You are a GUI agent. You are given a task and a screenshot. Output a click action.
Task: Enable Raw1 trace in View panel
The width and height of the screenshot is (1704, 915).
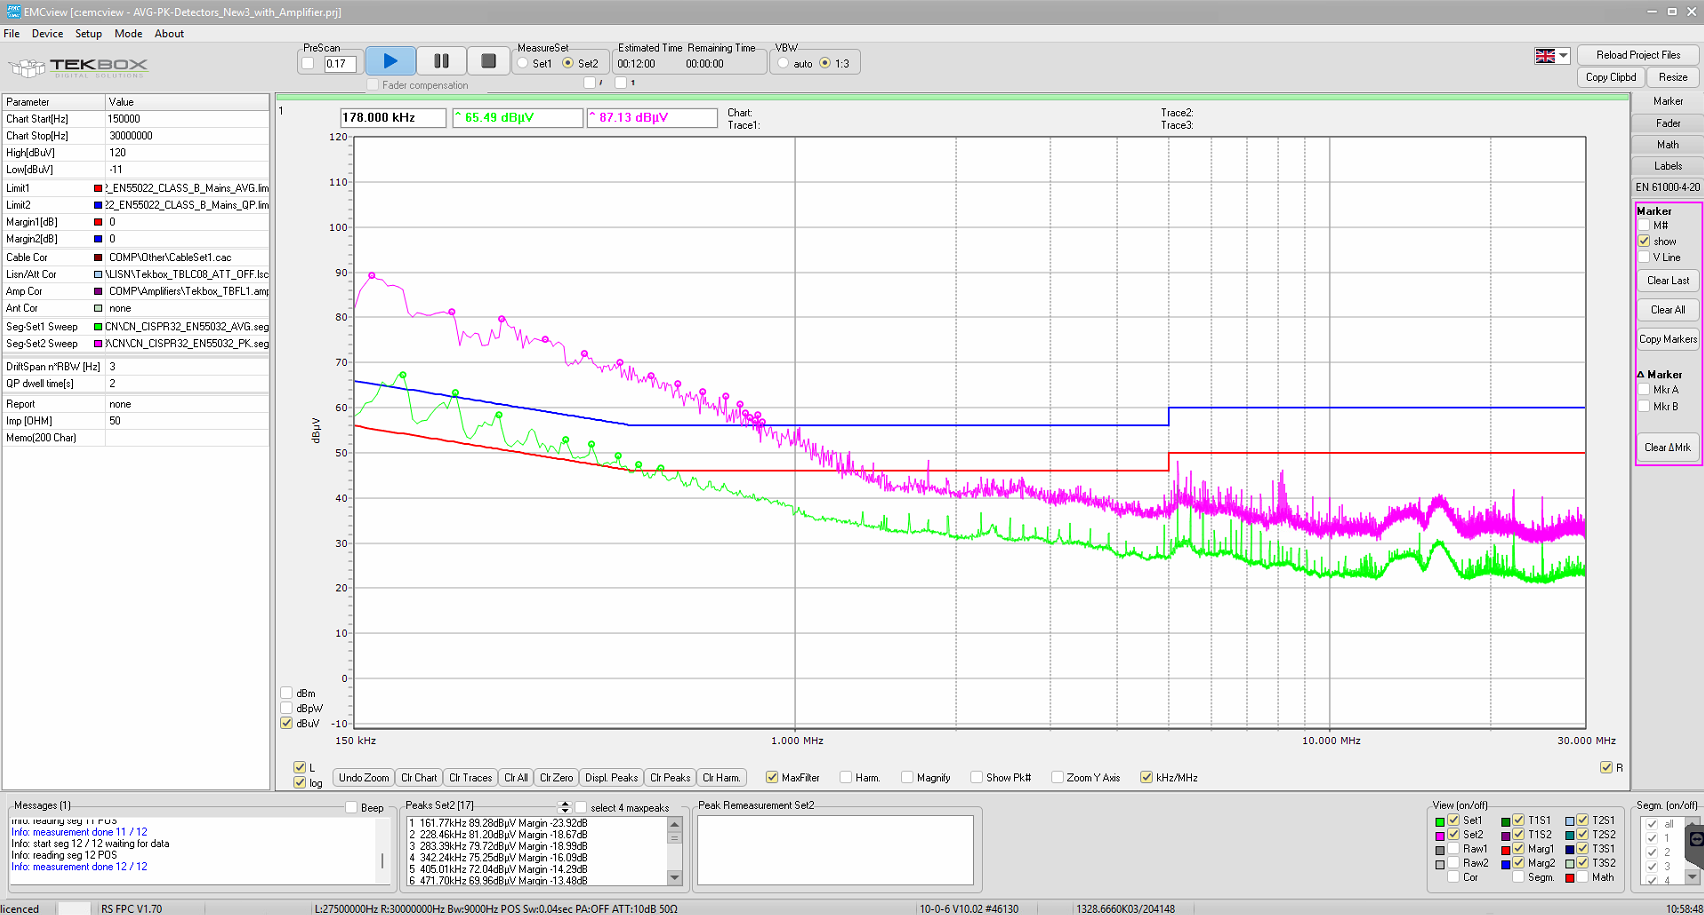point(1454,849)
